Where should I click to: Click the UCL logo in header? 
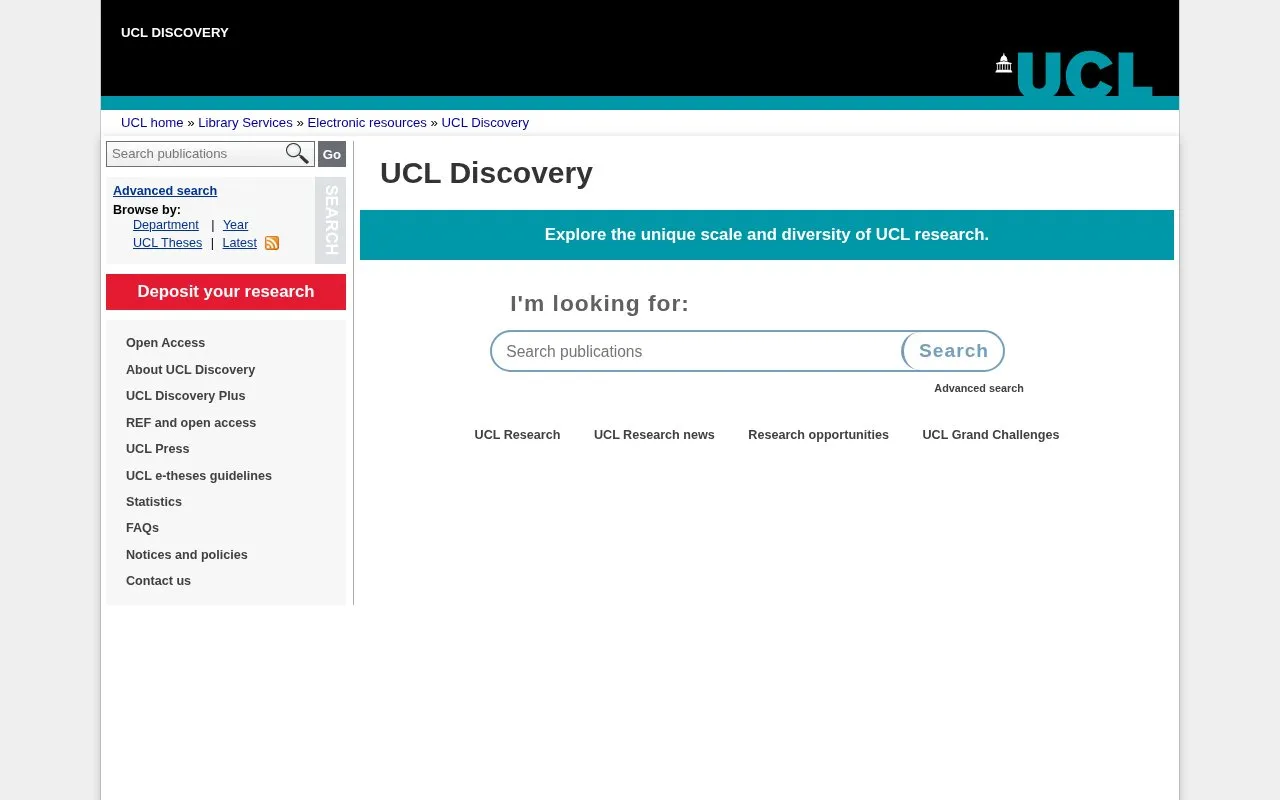1073,74
